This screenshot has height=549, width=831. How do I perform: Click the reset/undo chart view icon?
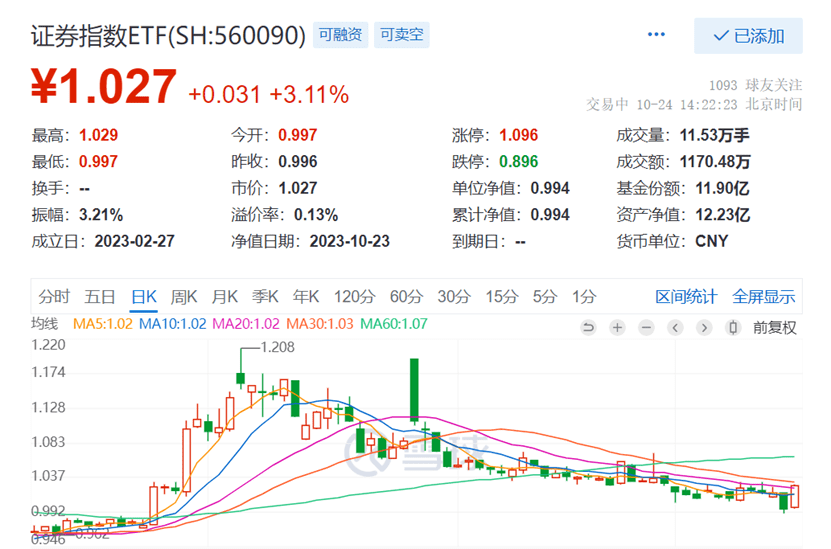tap(588, 327)
